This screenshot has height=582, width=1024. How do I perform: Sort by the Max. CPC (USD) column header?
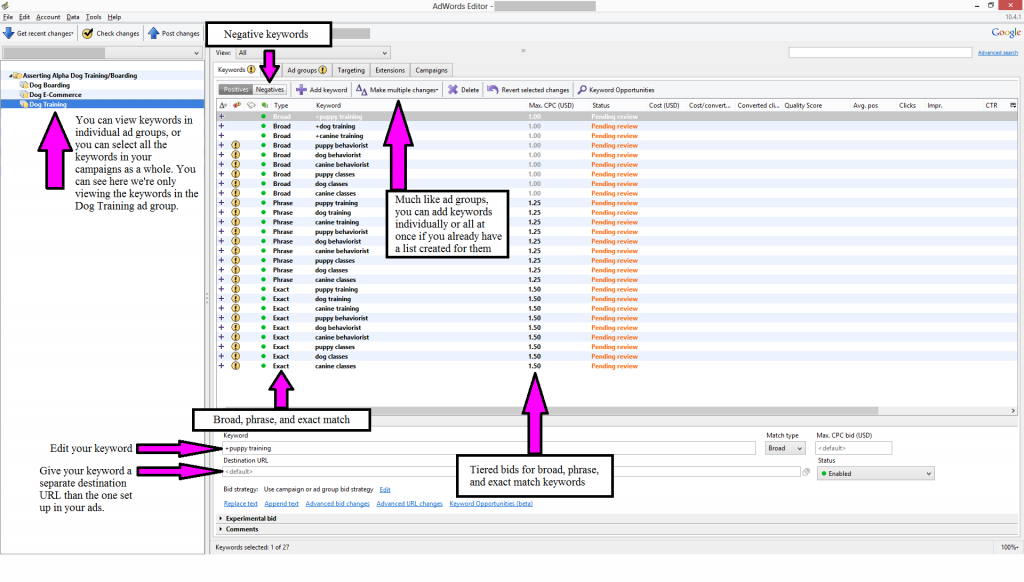[551, 105]
